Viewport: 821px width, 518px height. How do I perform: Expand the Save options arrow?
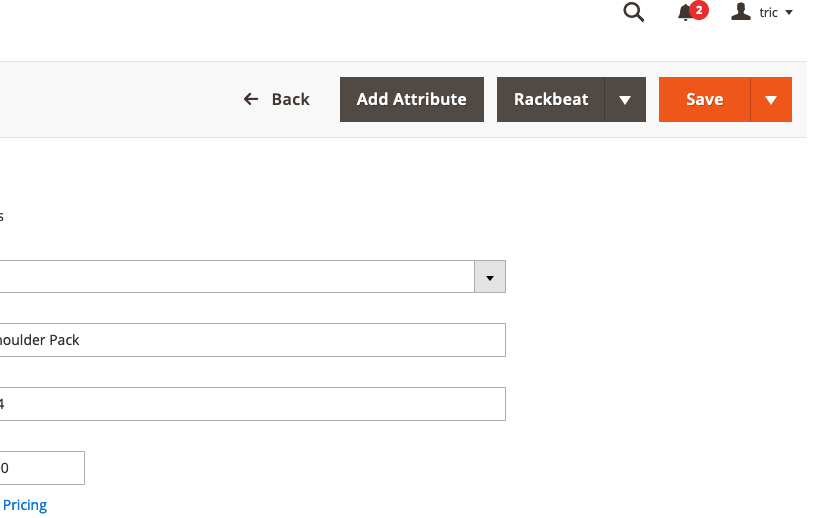[771, 100]
